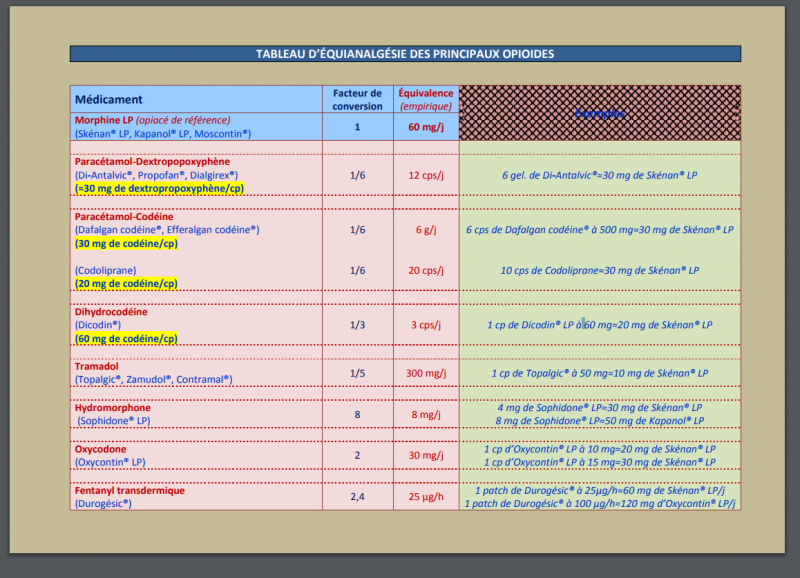Viewport: 800px width, 578px height.
Task: Click the '12 cps/j' equivalence cell
Action: coord(426,175)
